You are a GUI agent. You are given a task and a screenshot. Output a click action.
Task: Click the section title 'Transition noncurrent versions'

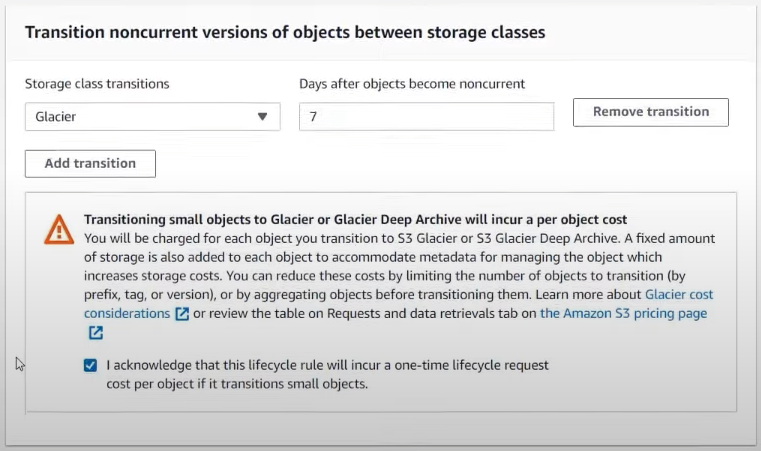pyautogui.click(x=285, y=33)
